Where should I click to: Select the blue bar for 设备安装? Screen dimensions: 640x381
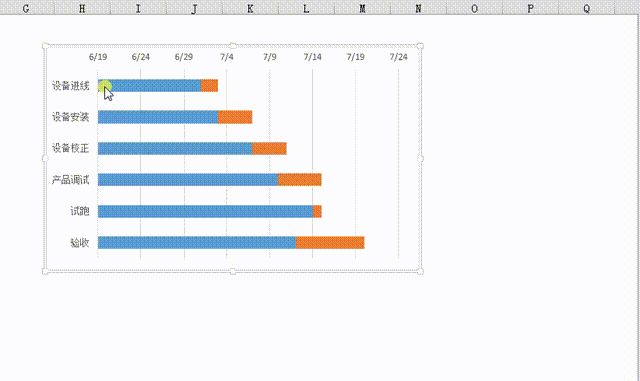click(x=158, y=117)
